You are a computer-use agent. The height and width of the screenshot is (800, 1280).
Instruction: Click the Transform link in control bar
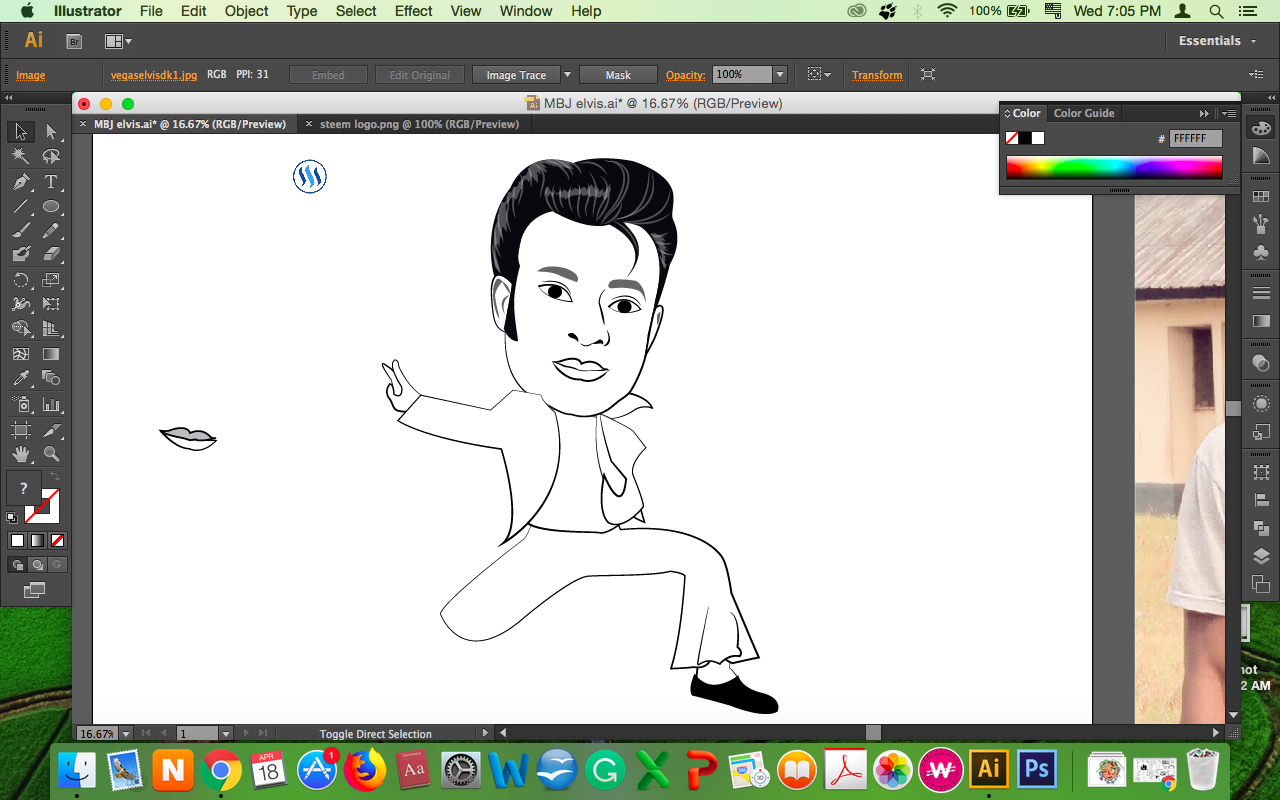(877, 75)
